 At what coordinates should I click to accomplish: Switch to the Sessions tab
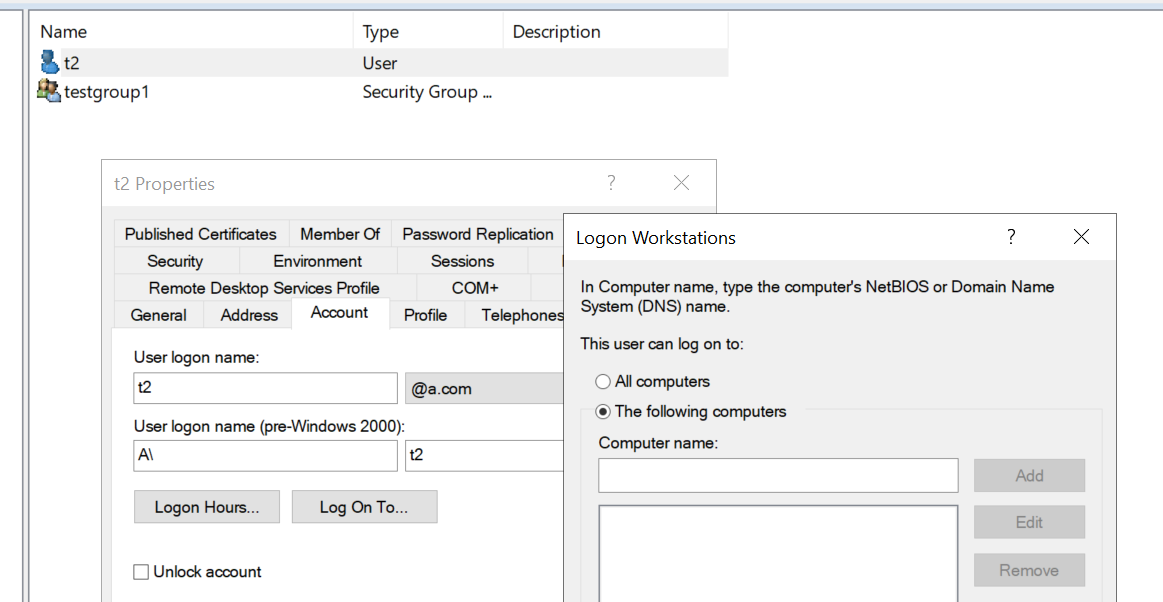click(462, 261)
